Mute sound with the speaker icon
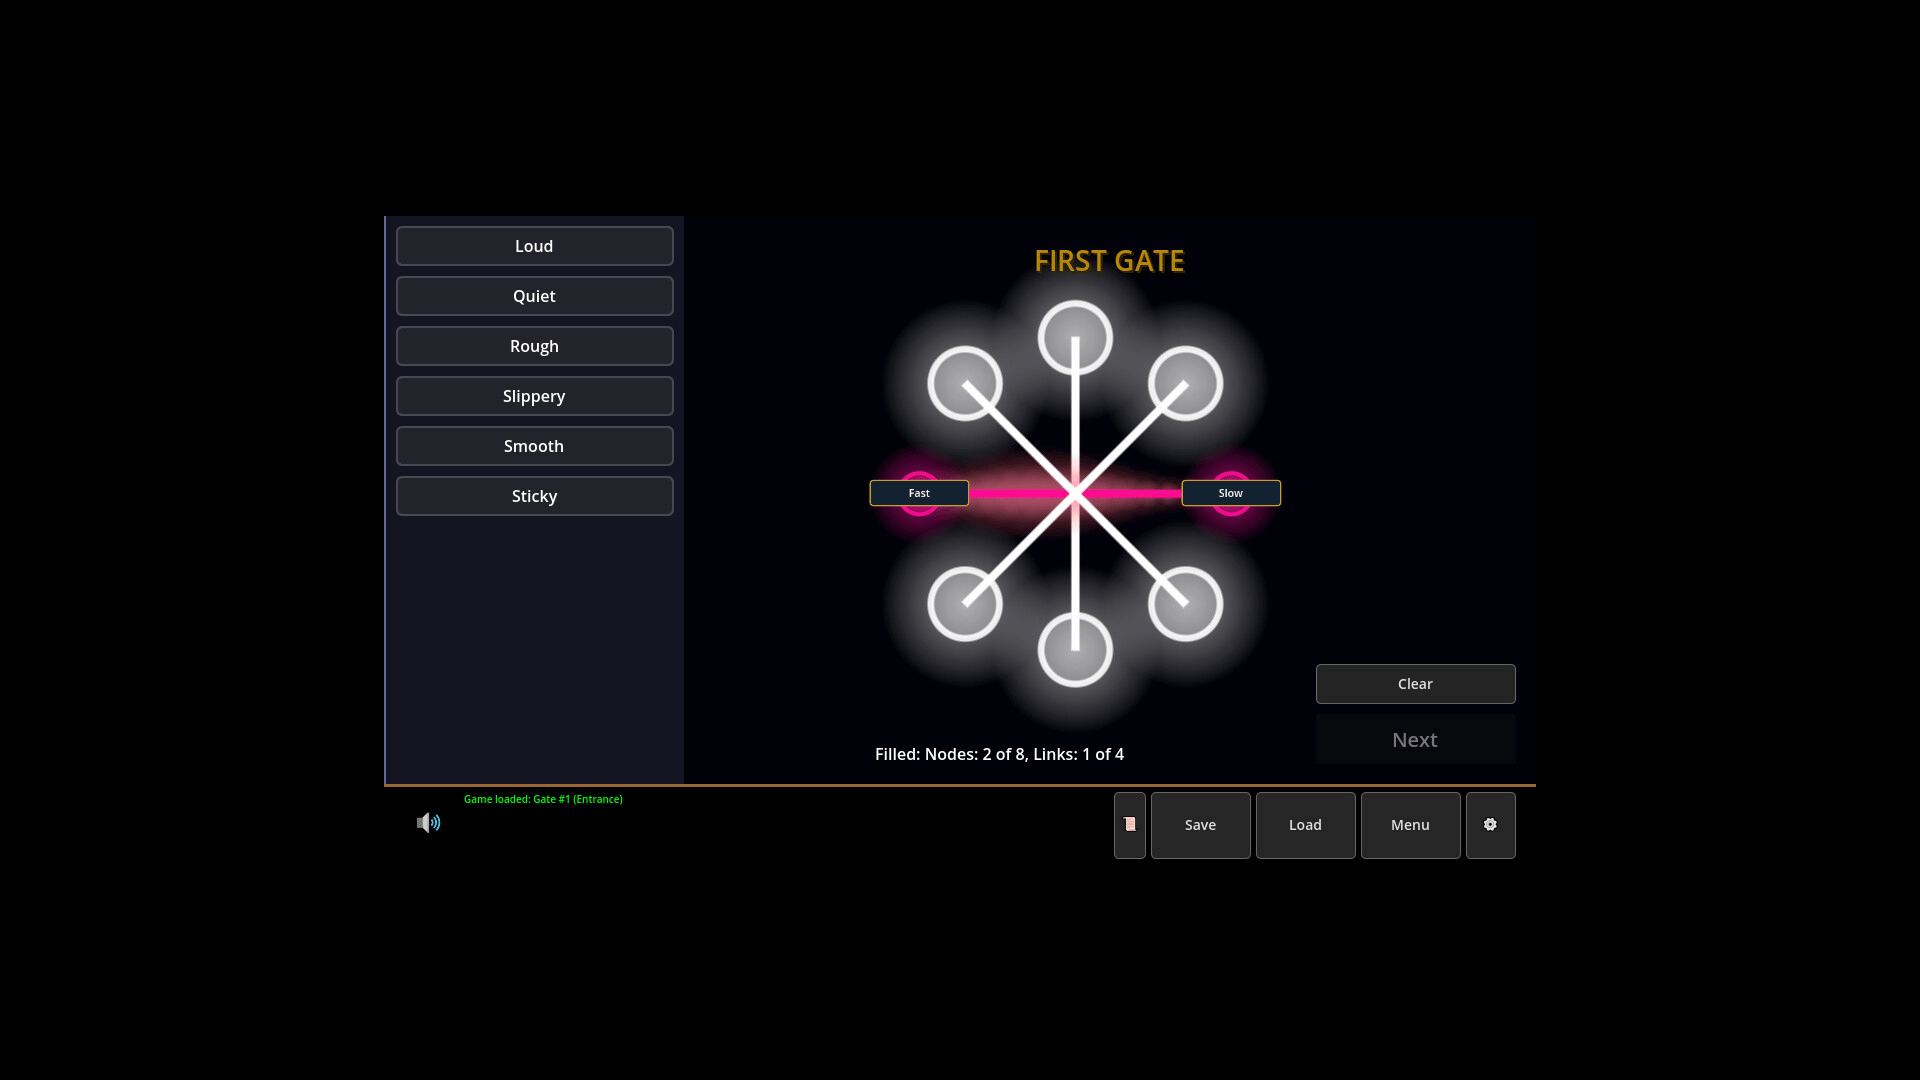Screen dimensions: 1920x1080 (428, 823)
